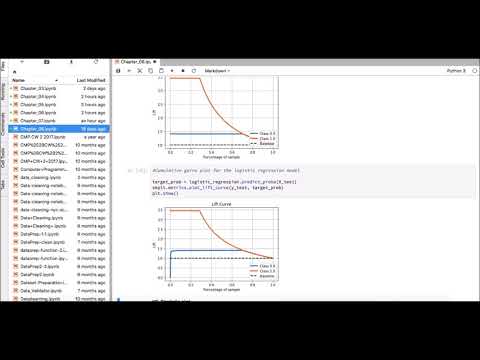Select the Chapter_06 notebook tab
480x360 pixels.
pos(136,62)
